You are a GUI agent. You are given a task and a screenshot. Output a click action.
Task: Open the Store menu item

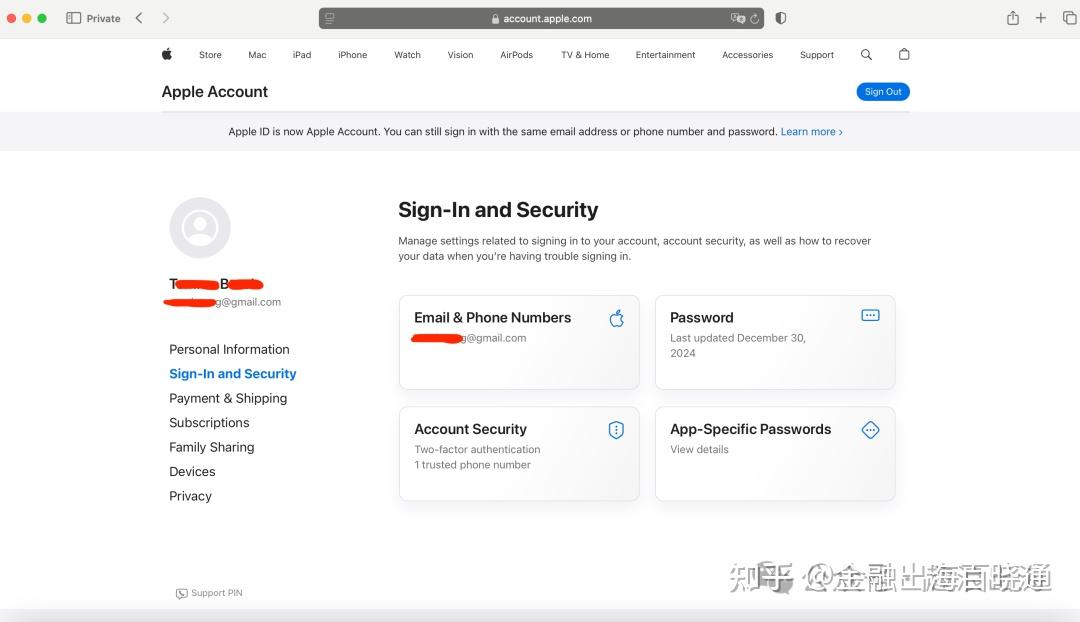[x=210, y=55]
